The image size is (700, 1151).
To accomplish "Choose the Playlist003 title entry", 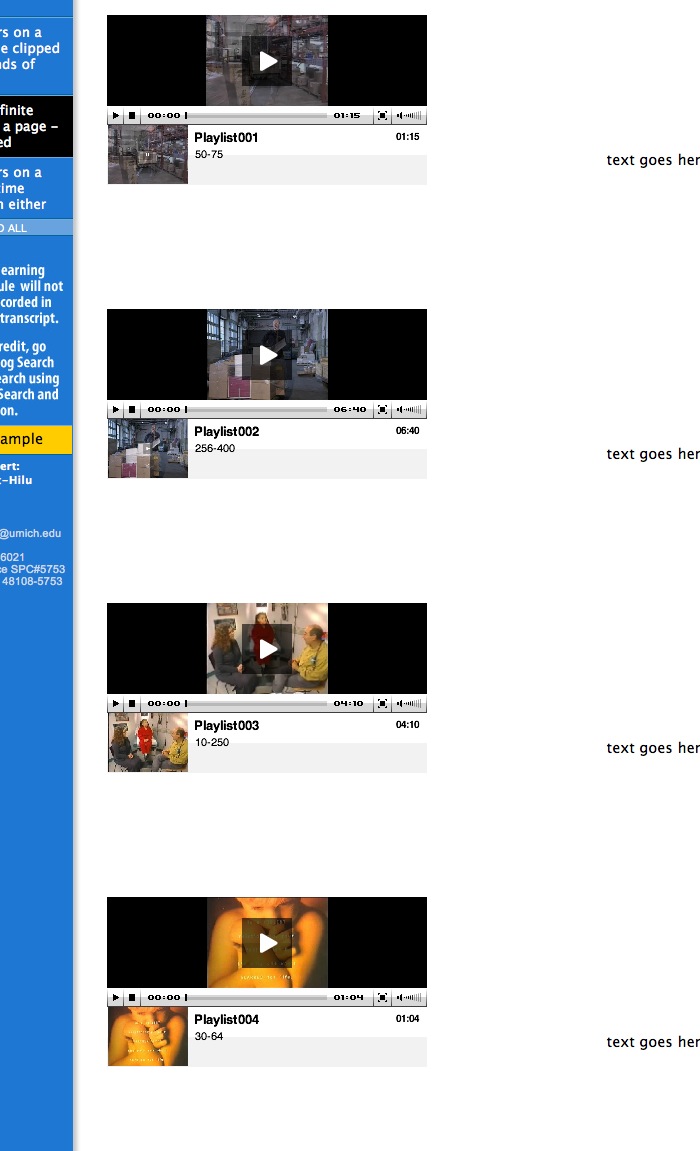I will point(227,725).
